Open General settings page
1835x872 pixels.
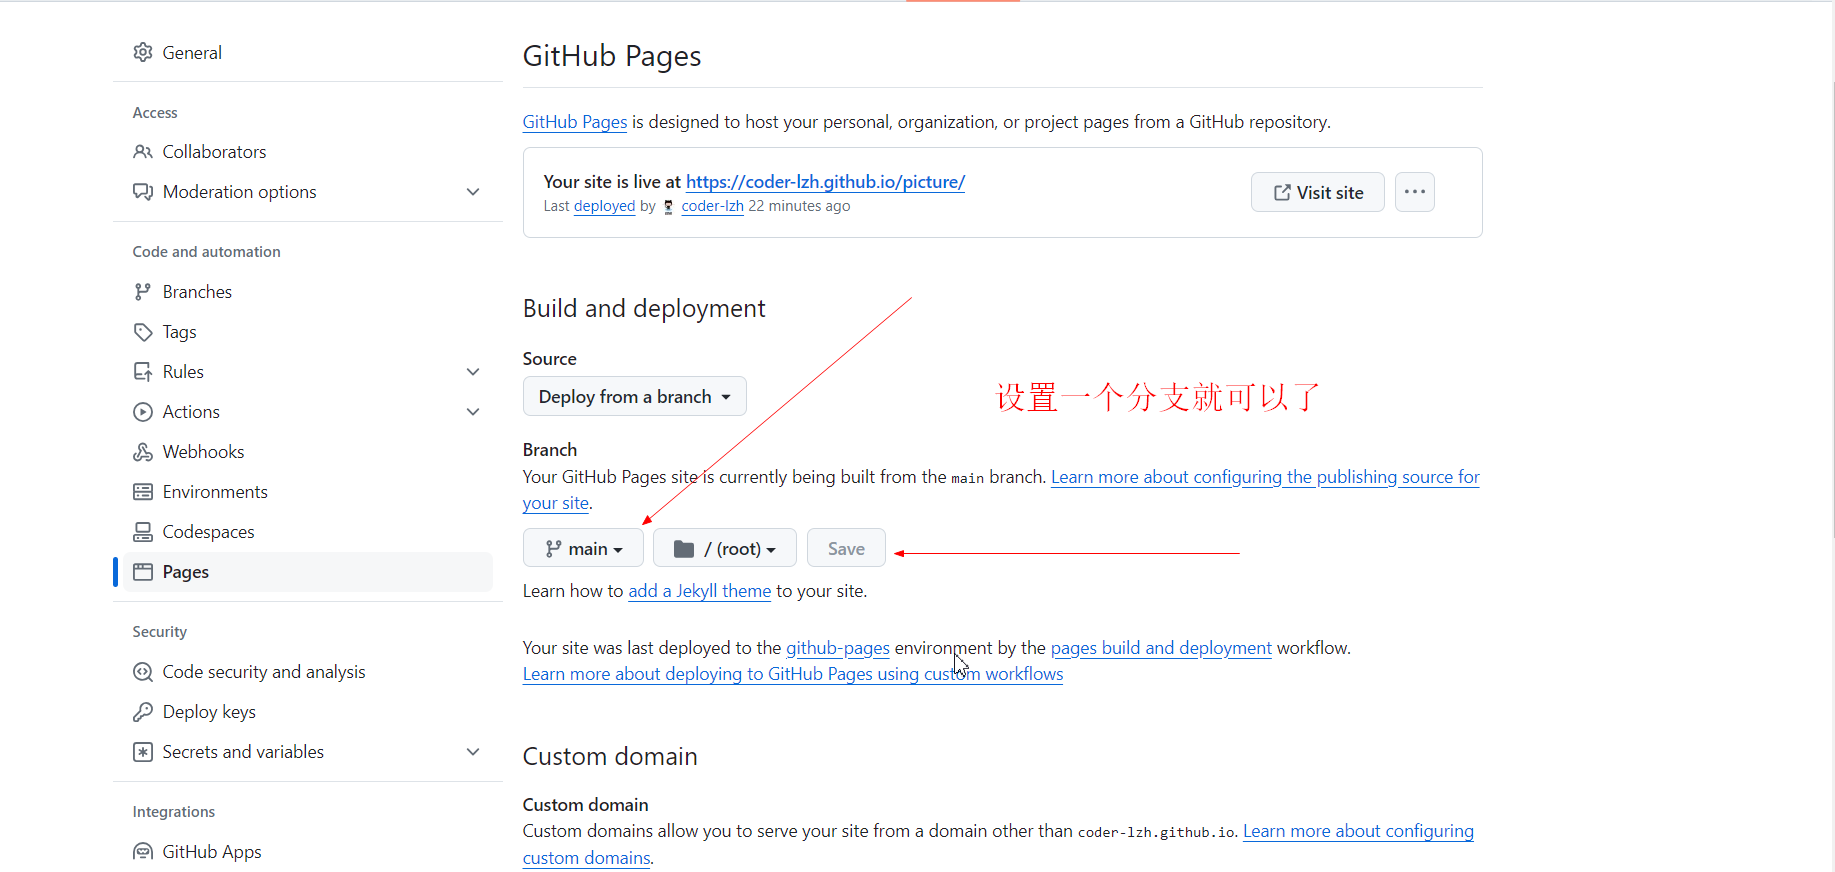click(308, 52)
